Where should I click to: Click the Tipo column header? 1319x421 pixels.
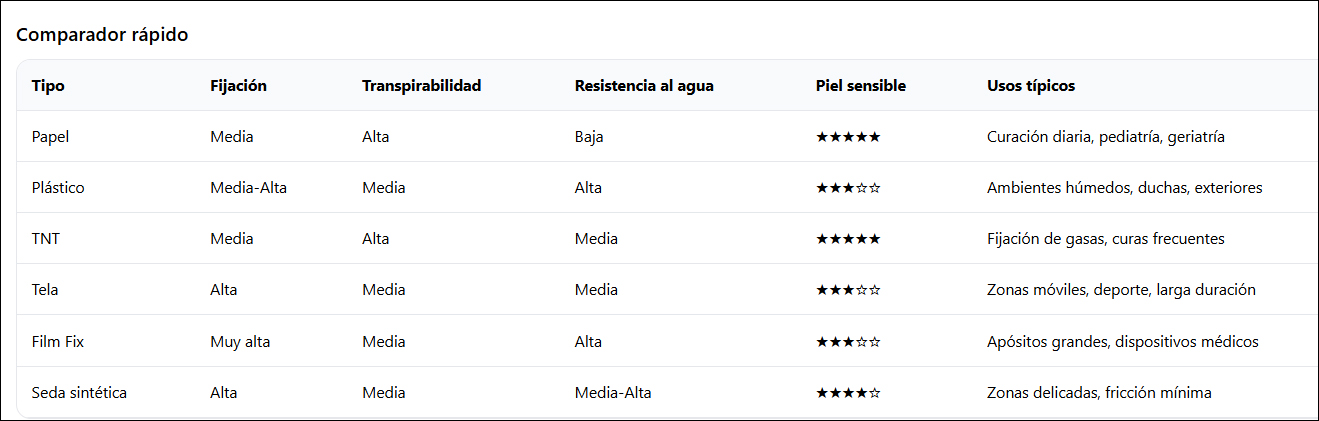click(x=48, y=86)
